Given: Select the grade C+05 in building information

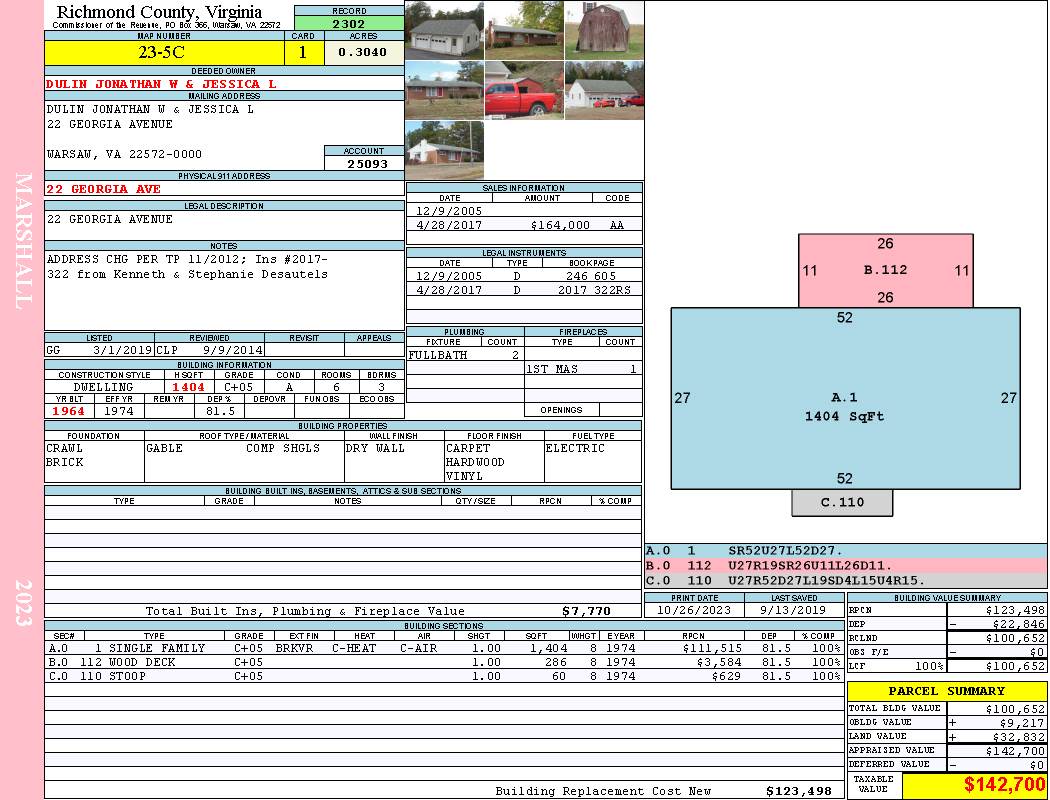Looking at the screenshot, I should point(238,387).
